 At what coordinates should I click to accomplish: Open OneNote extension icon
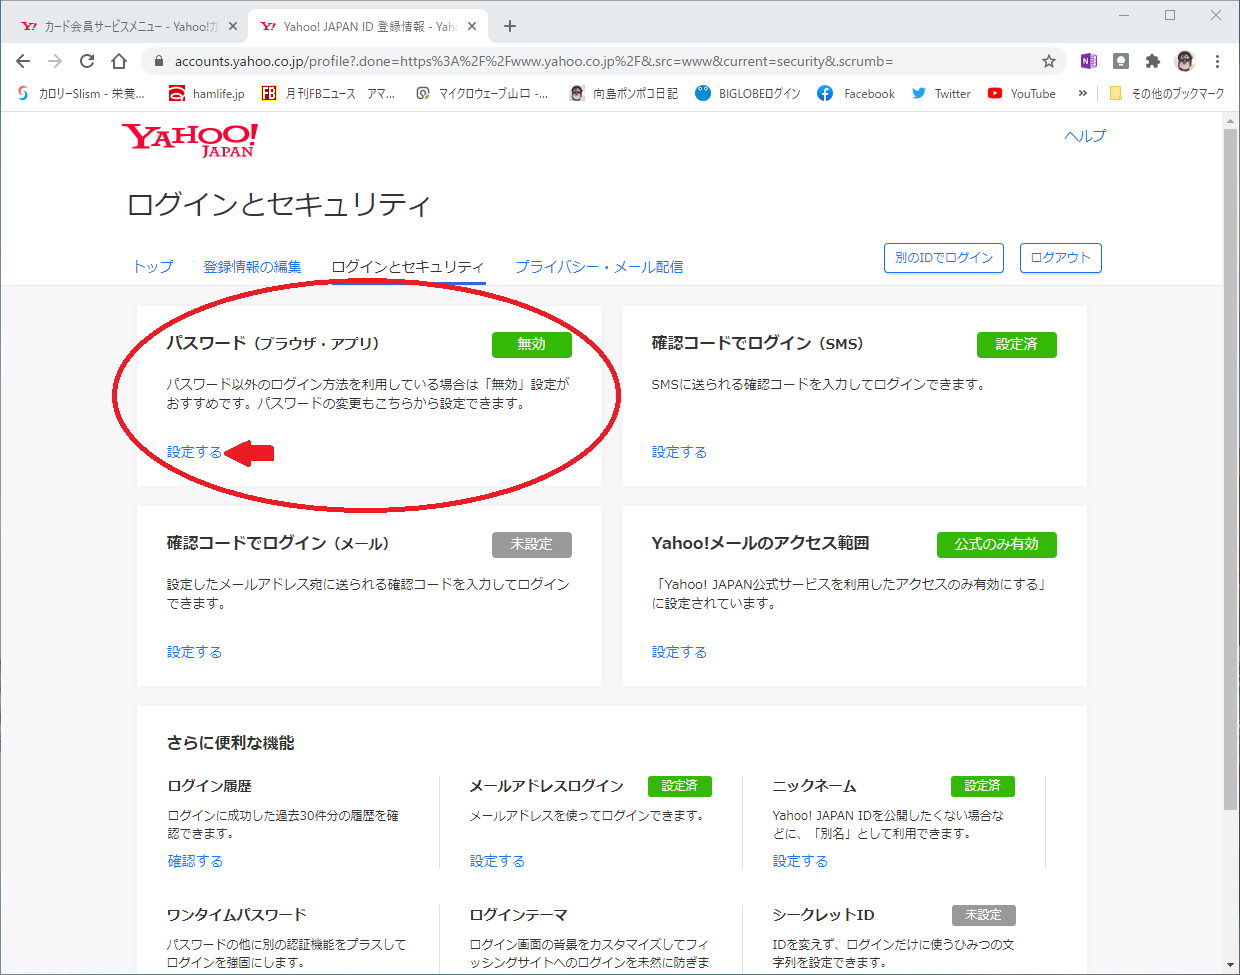pyautogui.click(x=1089, y=61)
